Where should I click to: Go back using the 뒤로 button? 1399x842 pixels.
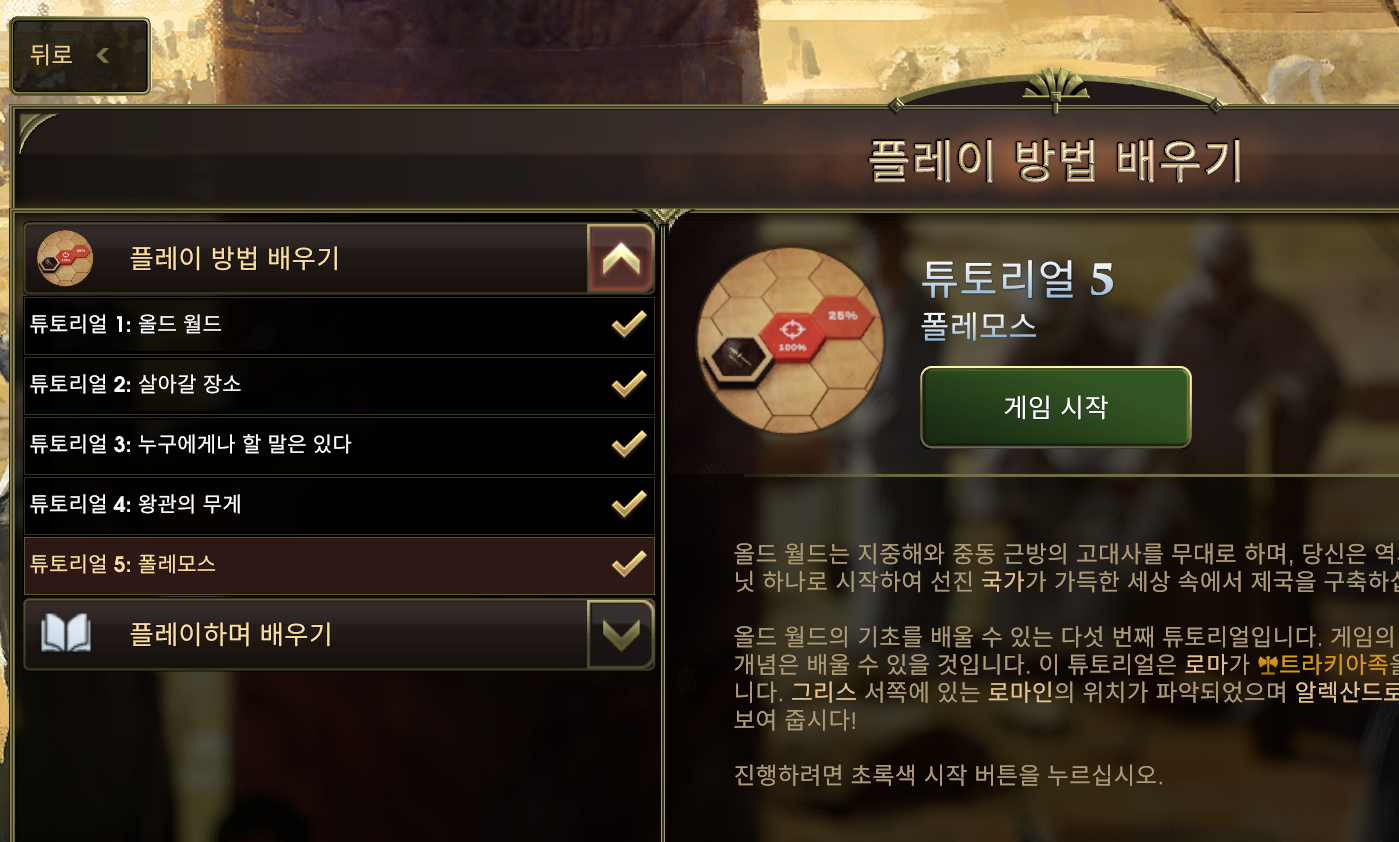point(80,55)
